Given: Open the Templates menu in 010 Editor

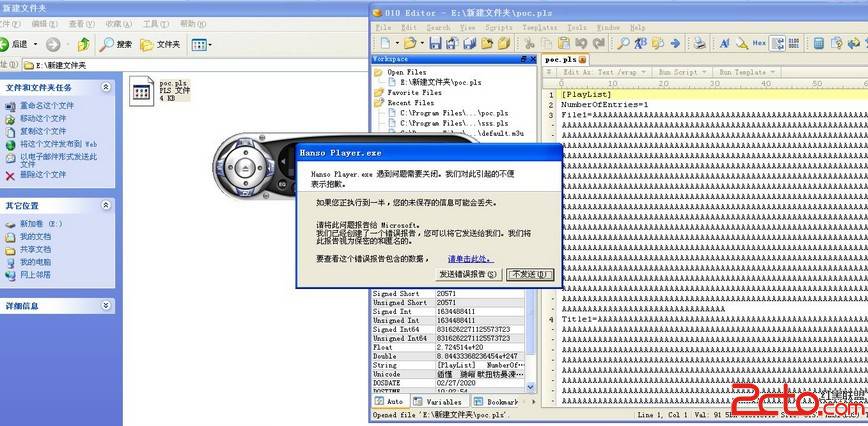Looking at the screenshot, I should coord(539,27).
